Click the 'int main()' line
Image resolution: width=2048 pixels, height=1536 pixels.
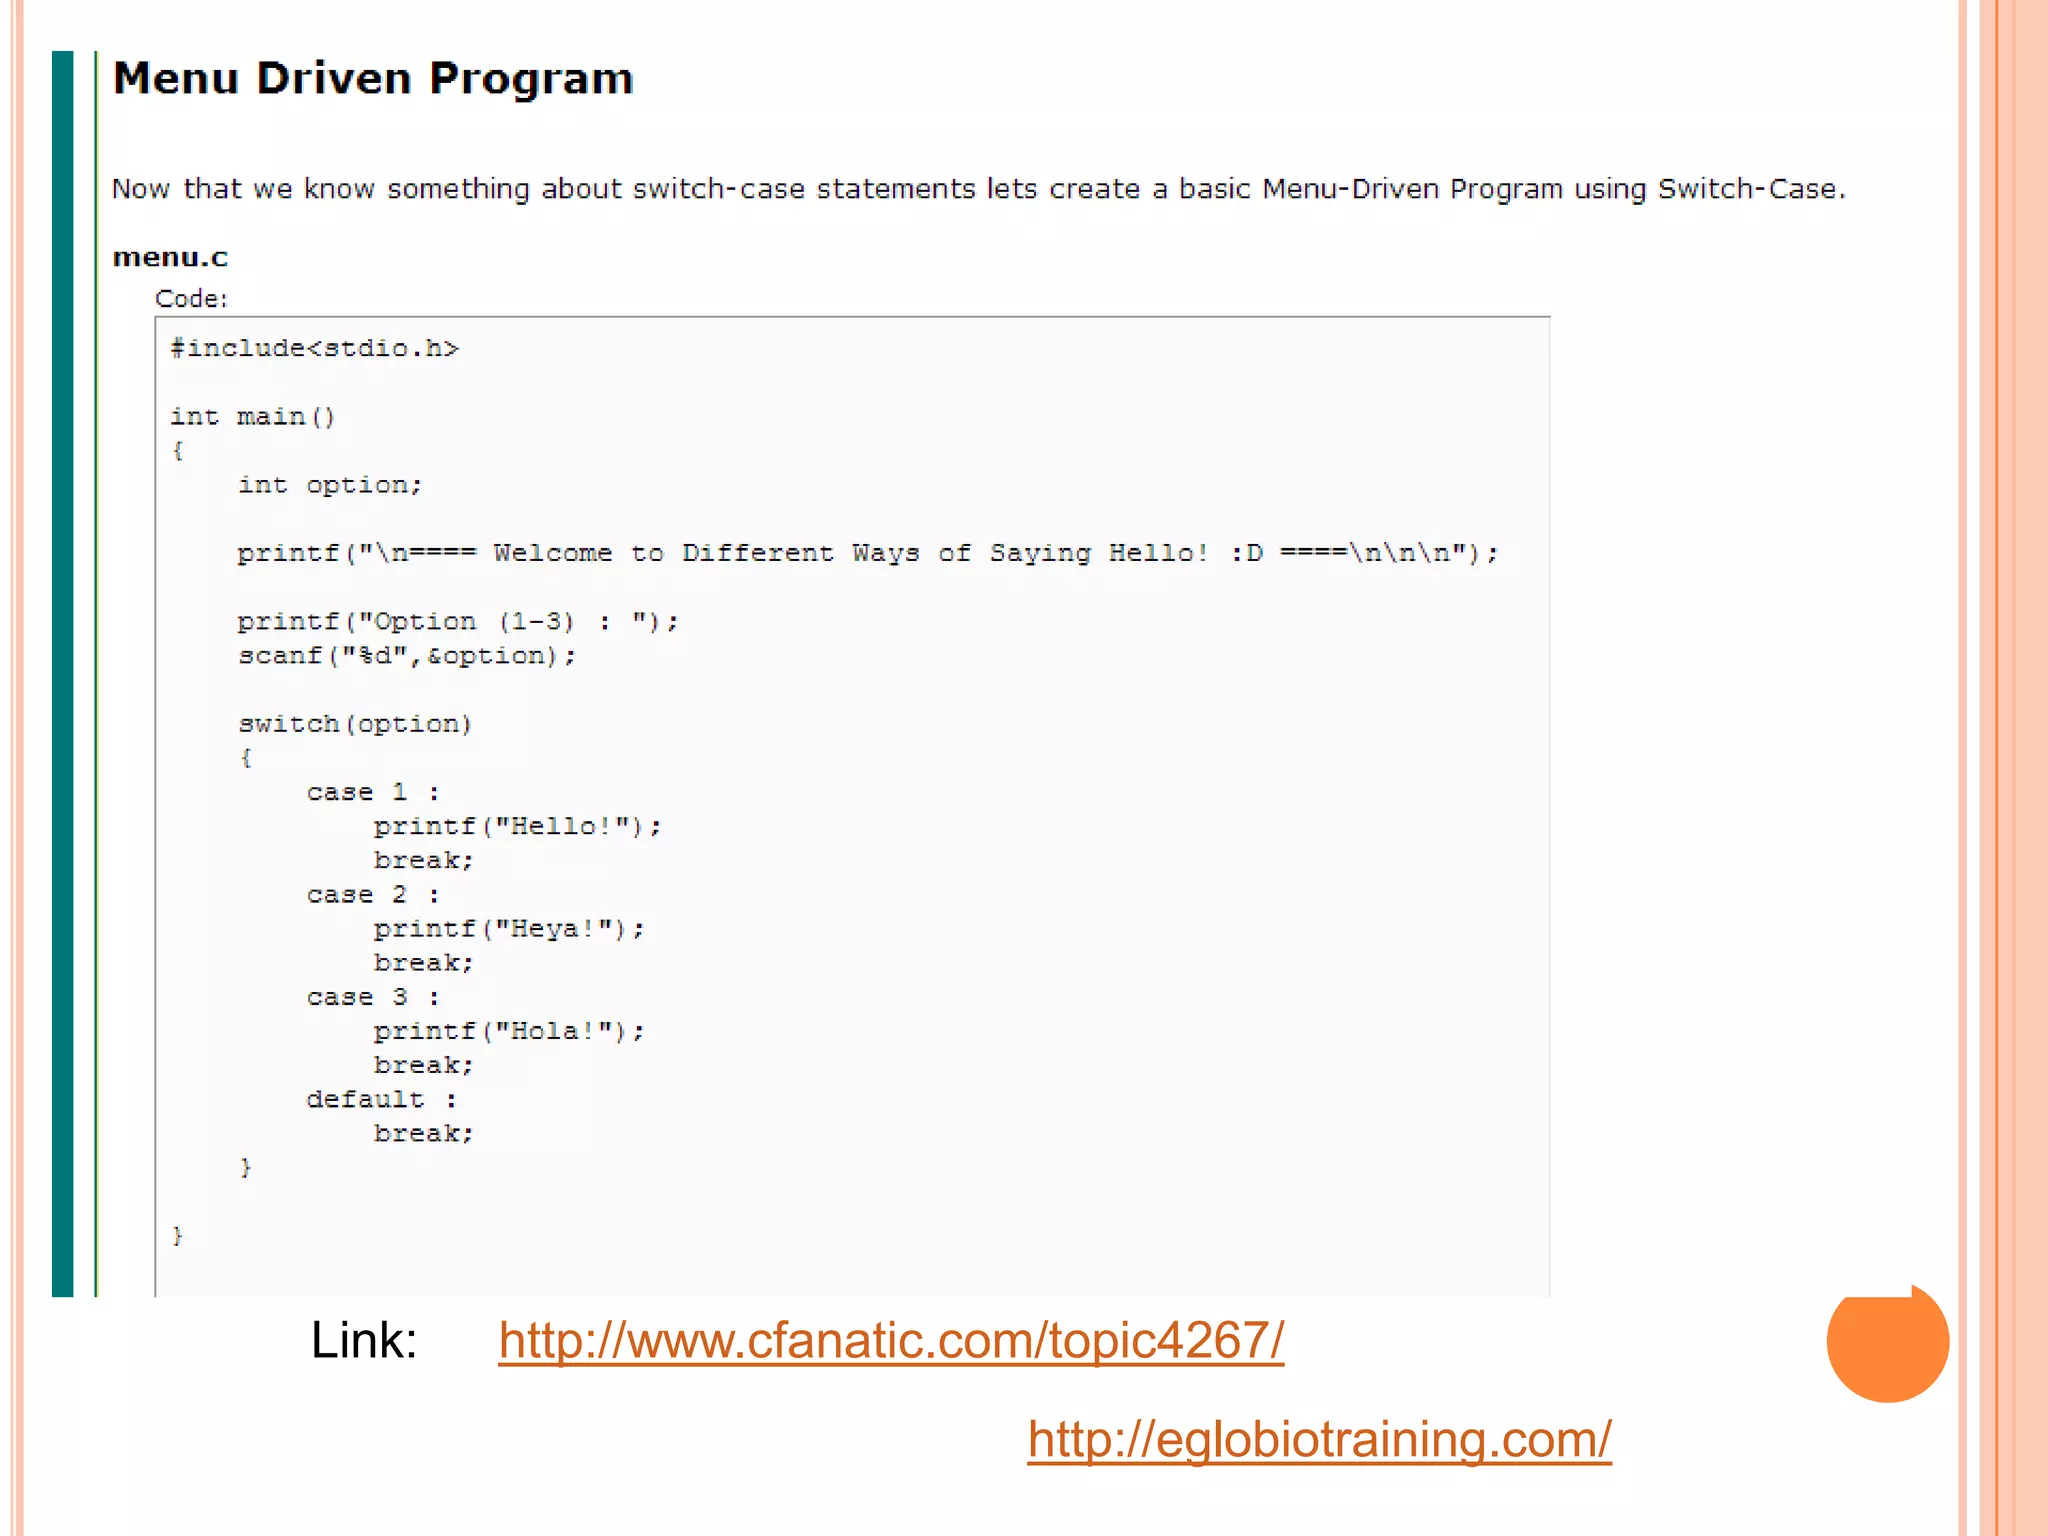tap(252, 417)
